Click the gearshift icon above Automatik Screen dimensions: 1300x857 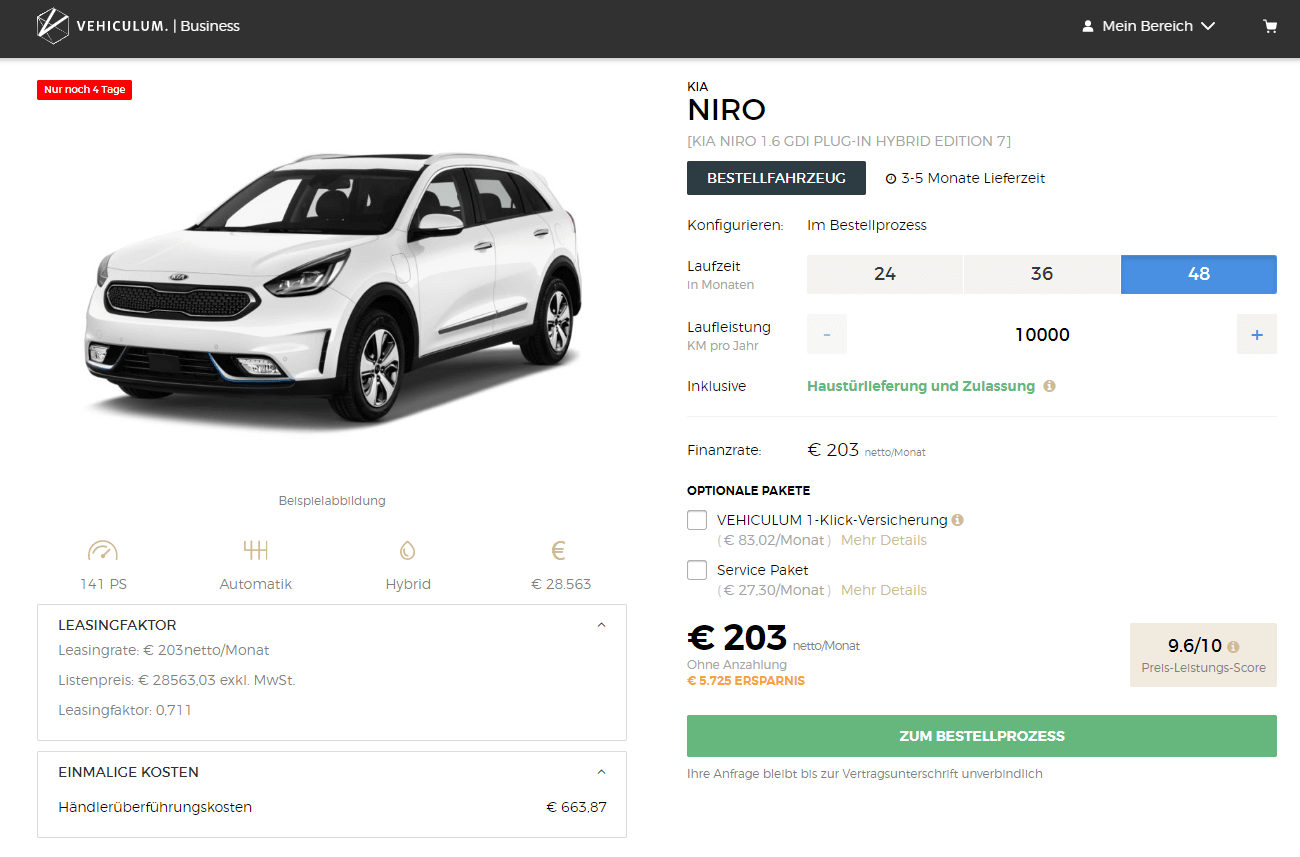pyautogui.click(x=256, y=550)
